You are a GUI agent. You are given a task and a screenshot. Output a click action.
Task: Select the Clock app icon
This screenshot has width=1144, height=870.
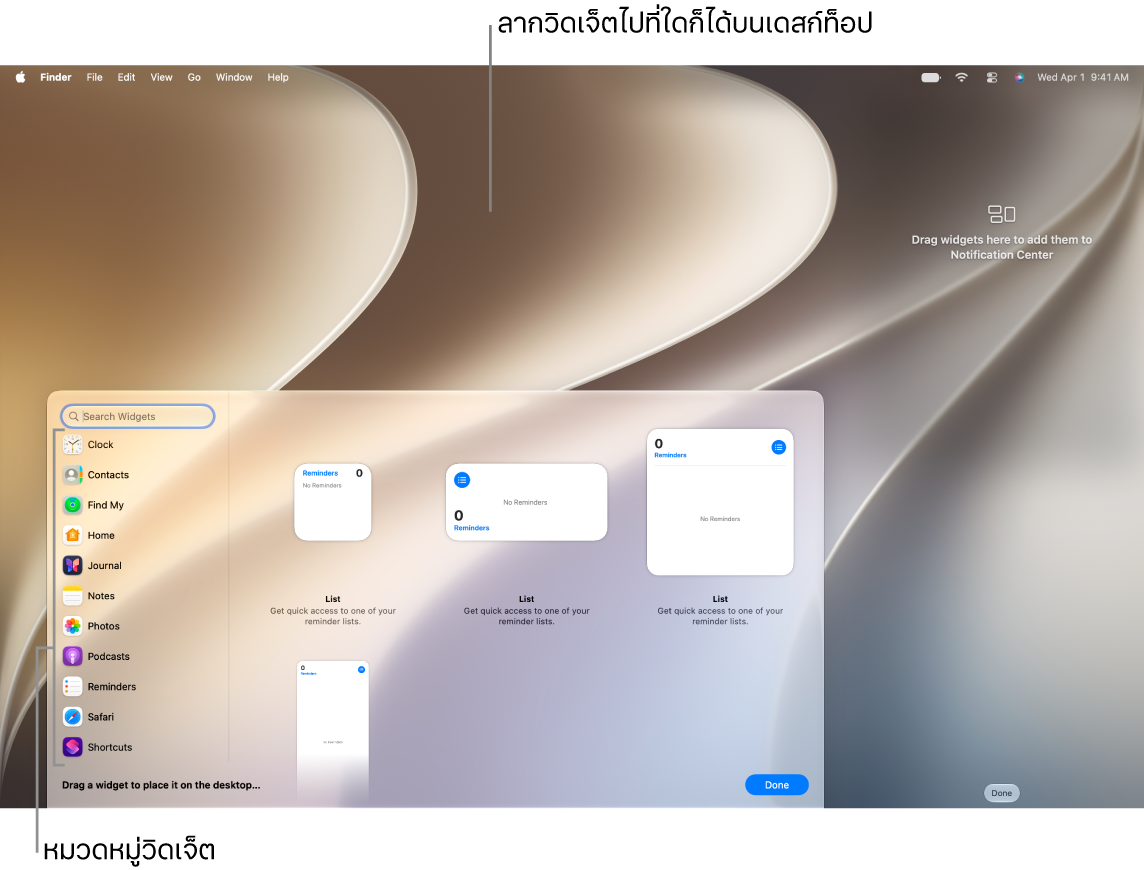pos(73,444)
